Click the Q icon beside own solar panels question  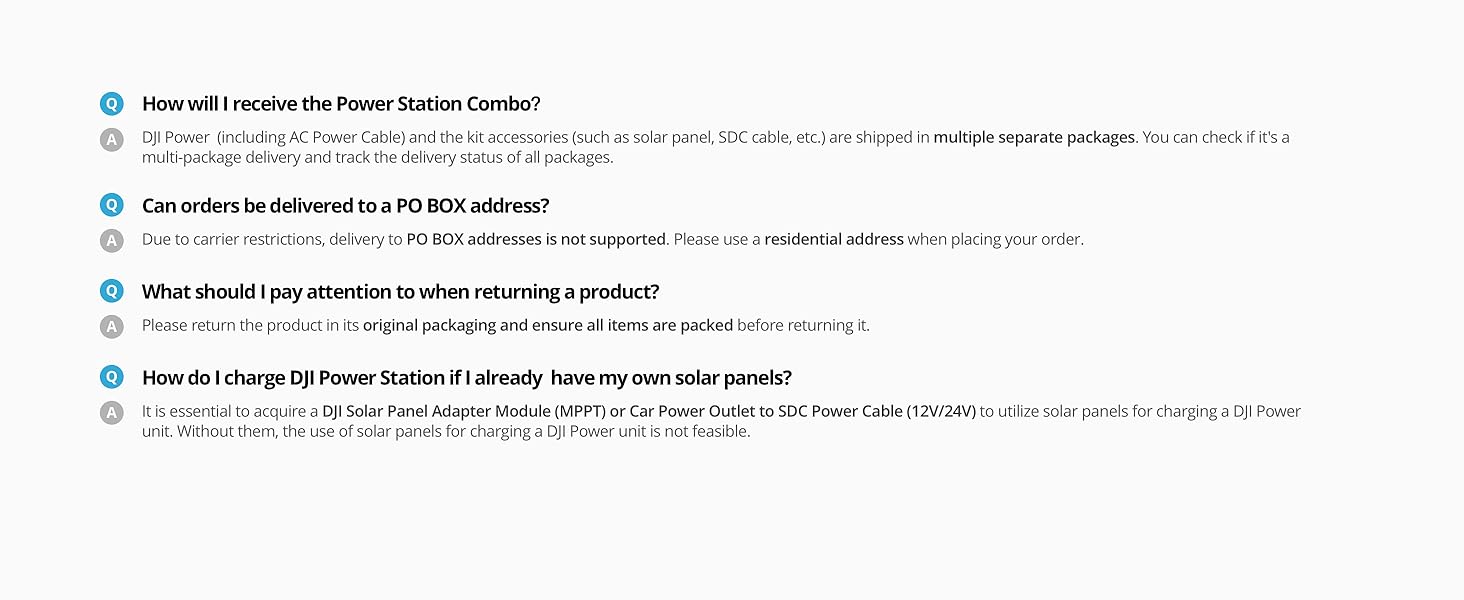click(x=112, y=378)
